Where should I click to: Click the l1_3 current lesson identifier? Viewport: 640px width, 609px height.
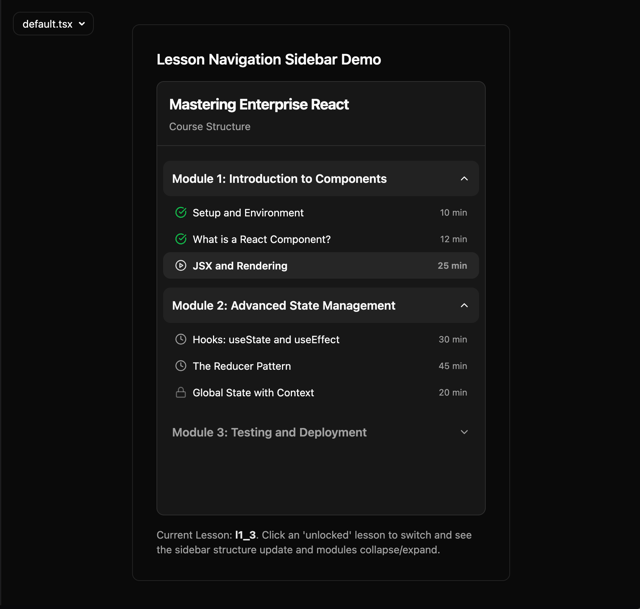(x=245, y=535)
